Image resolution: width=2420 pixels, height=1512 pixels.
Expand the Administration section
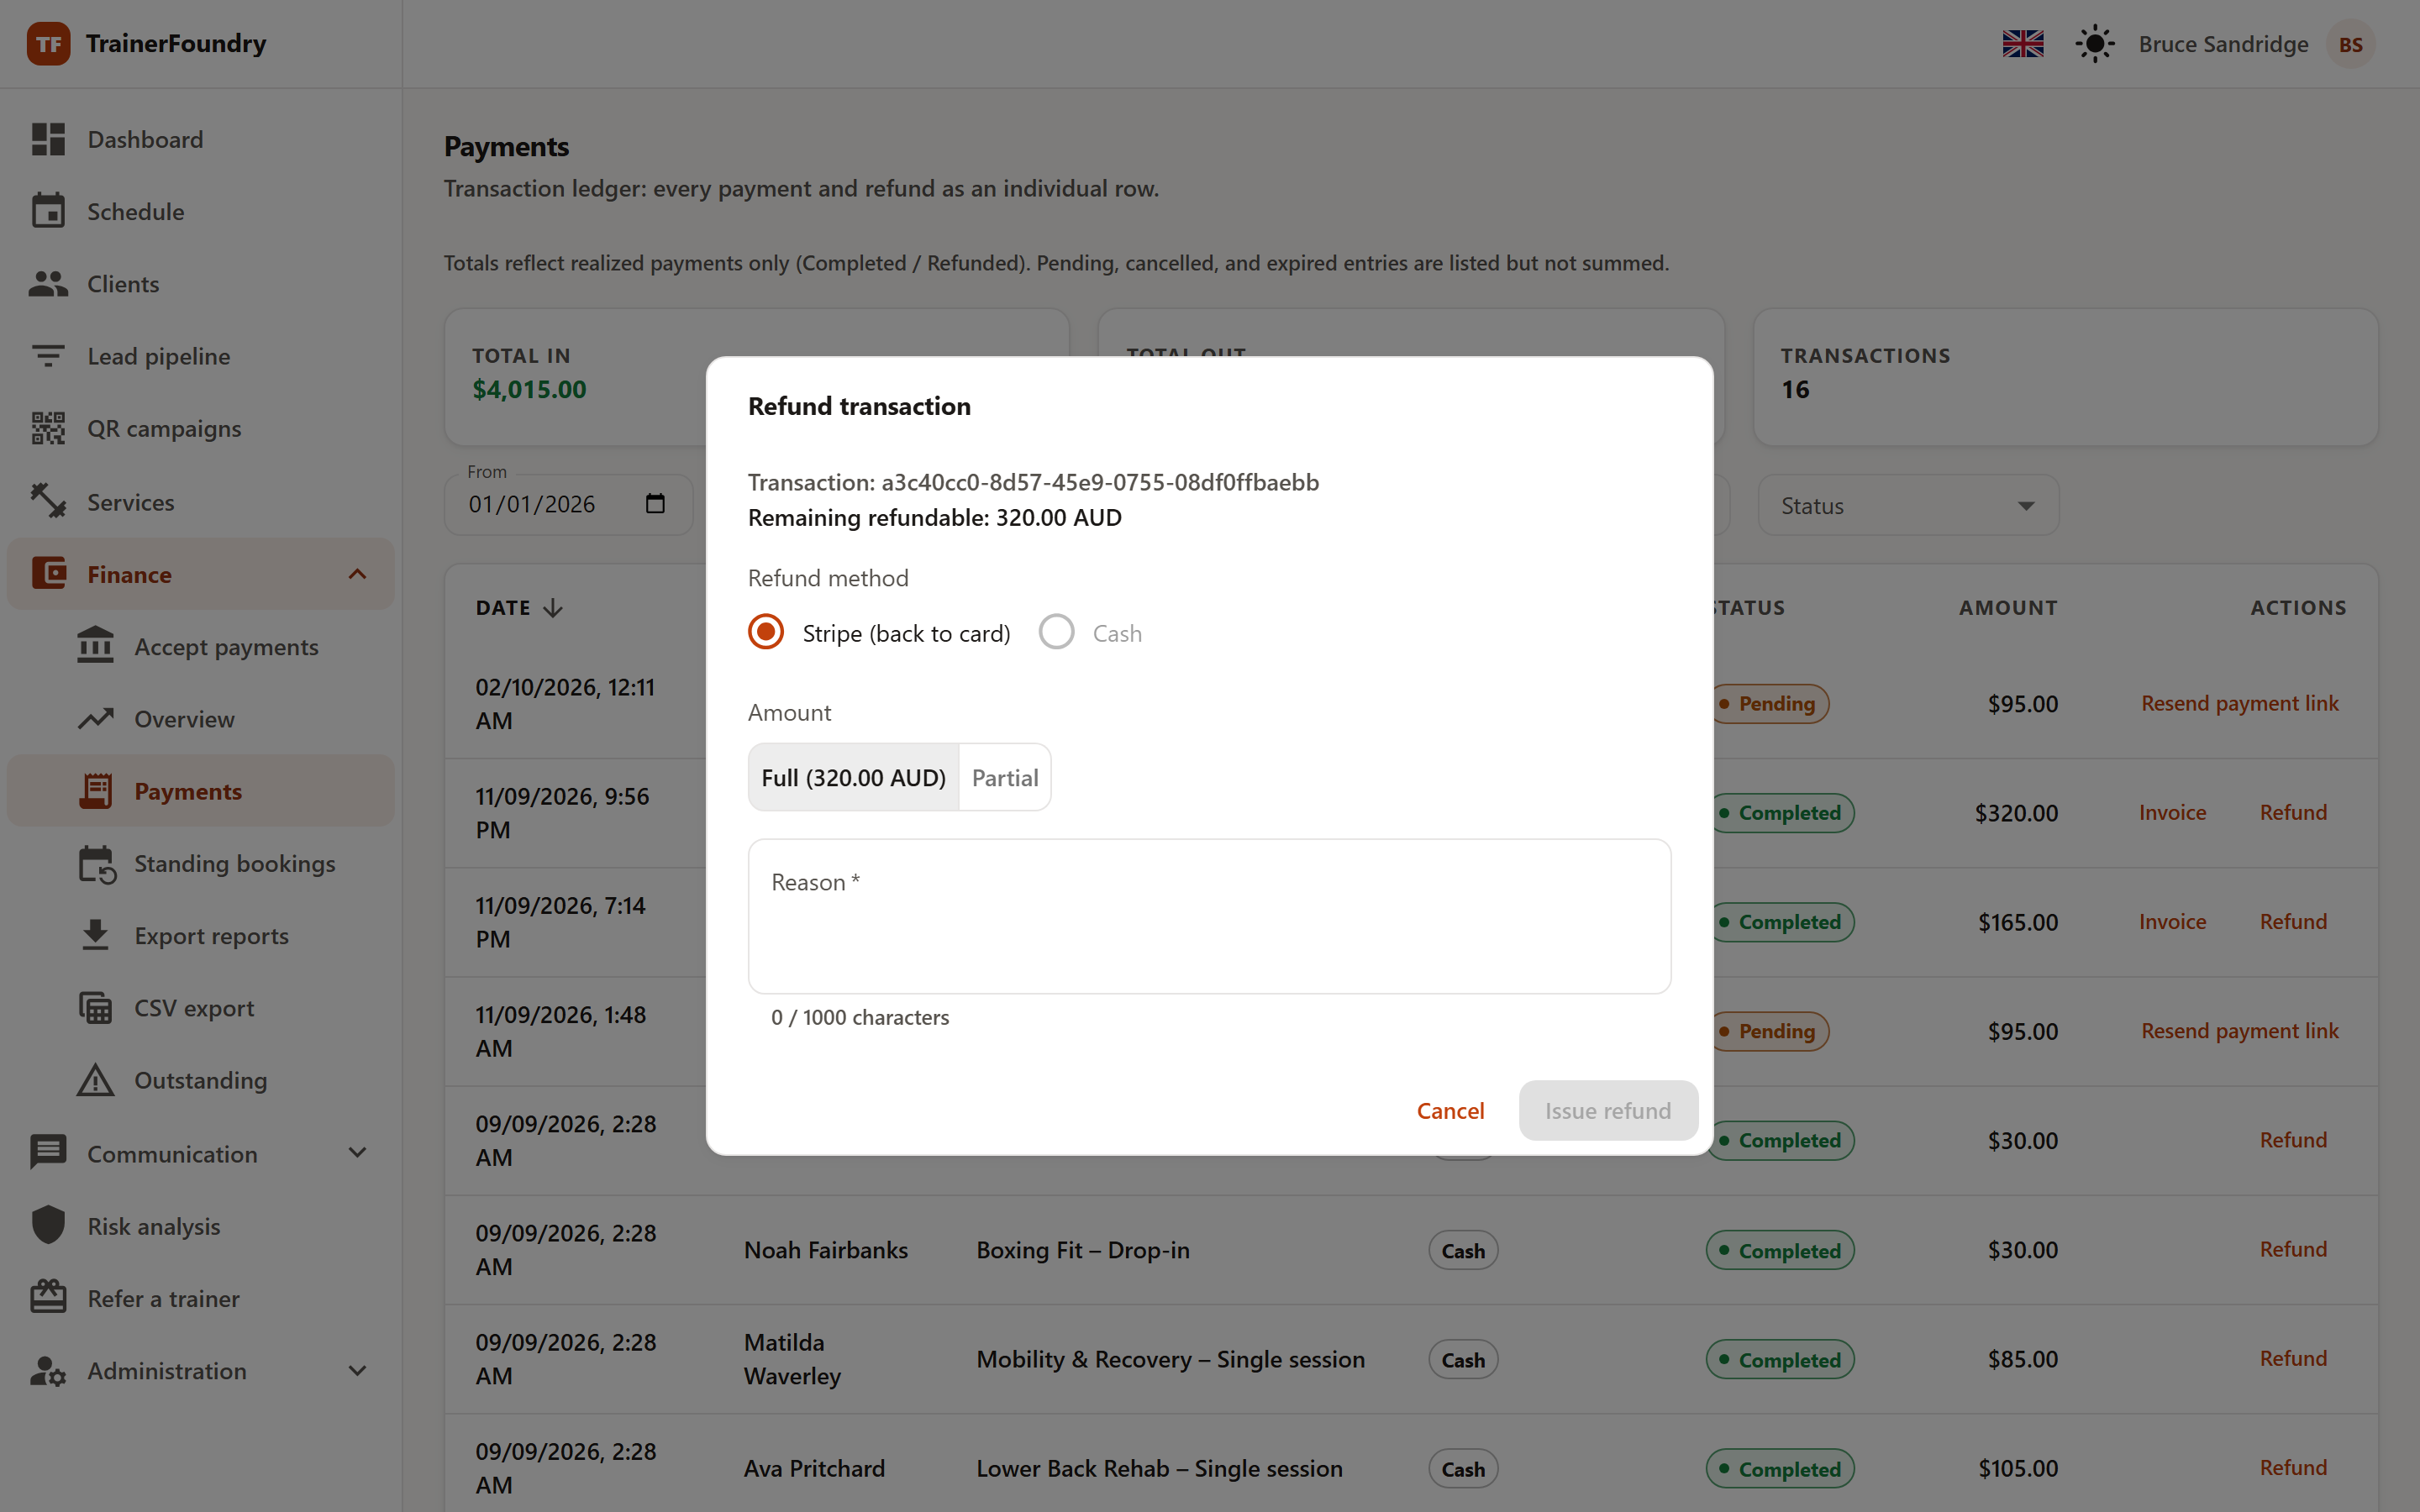pos(357,1370)
